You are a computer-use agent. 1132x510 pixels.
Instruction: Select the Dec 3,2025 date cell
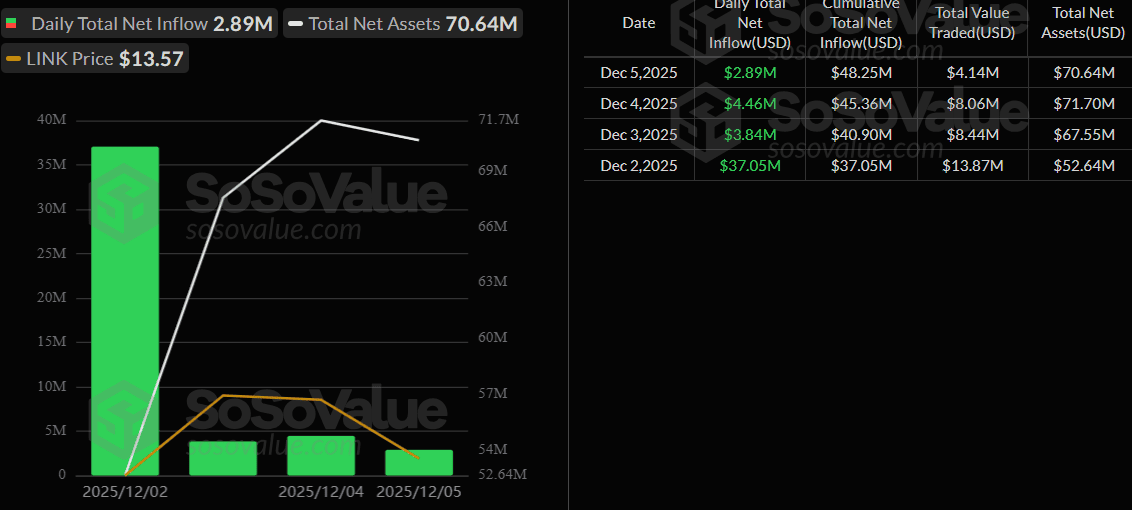(x=639, y=135)
